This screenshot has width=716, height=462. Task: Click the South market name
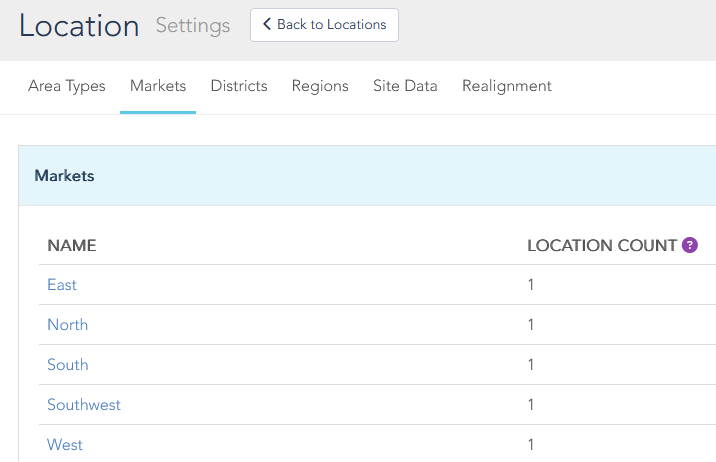coord(68,365)
